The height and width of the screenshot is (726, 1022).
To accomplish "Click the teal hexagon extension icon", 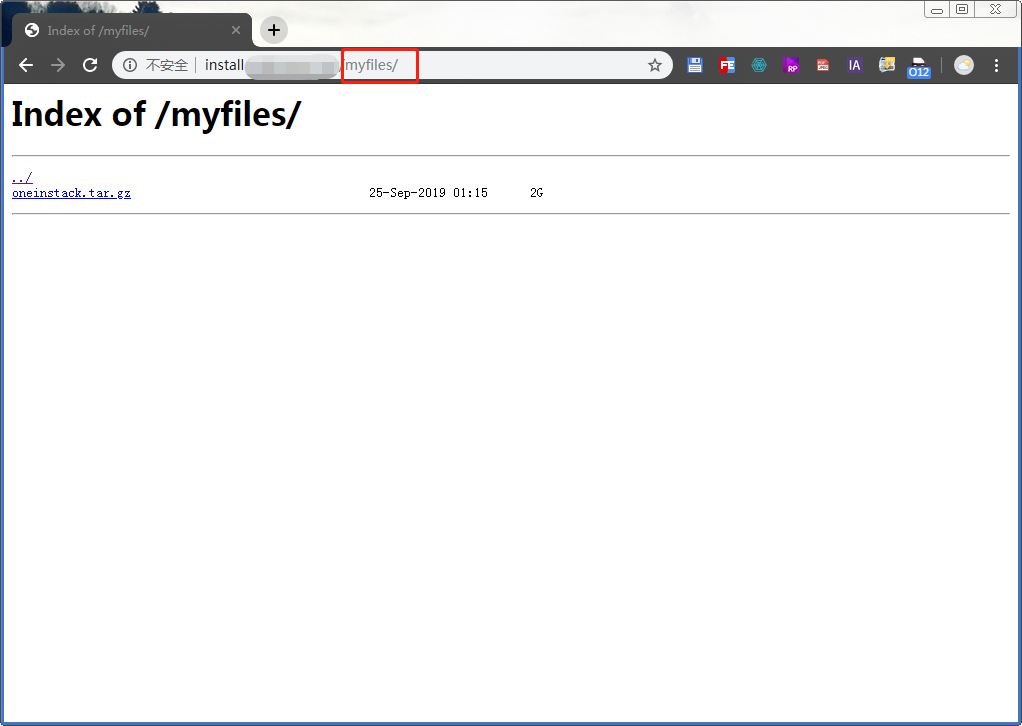I will coord(759,65).
